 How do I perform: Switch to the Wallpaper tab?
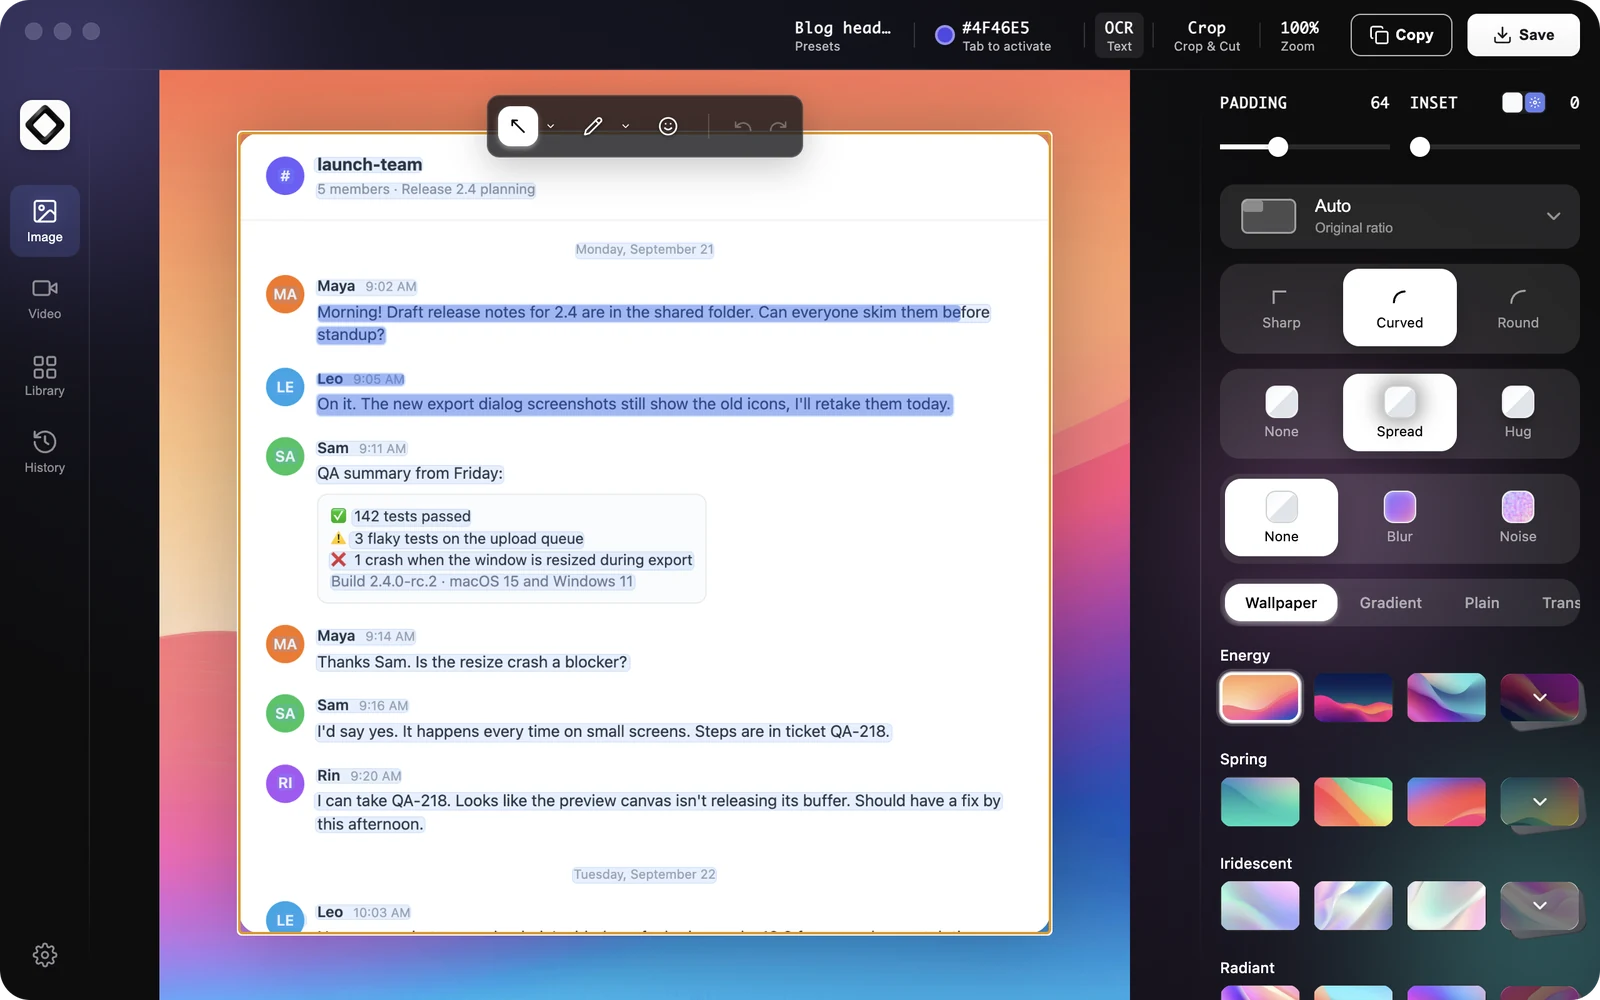click(x=1281, y=603)
